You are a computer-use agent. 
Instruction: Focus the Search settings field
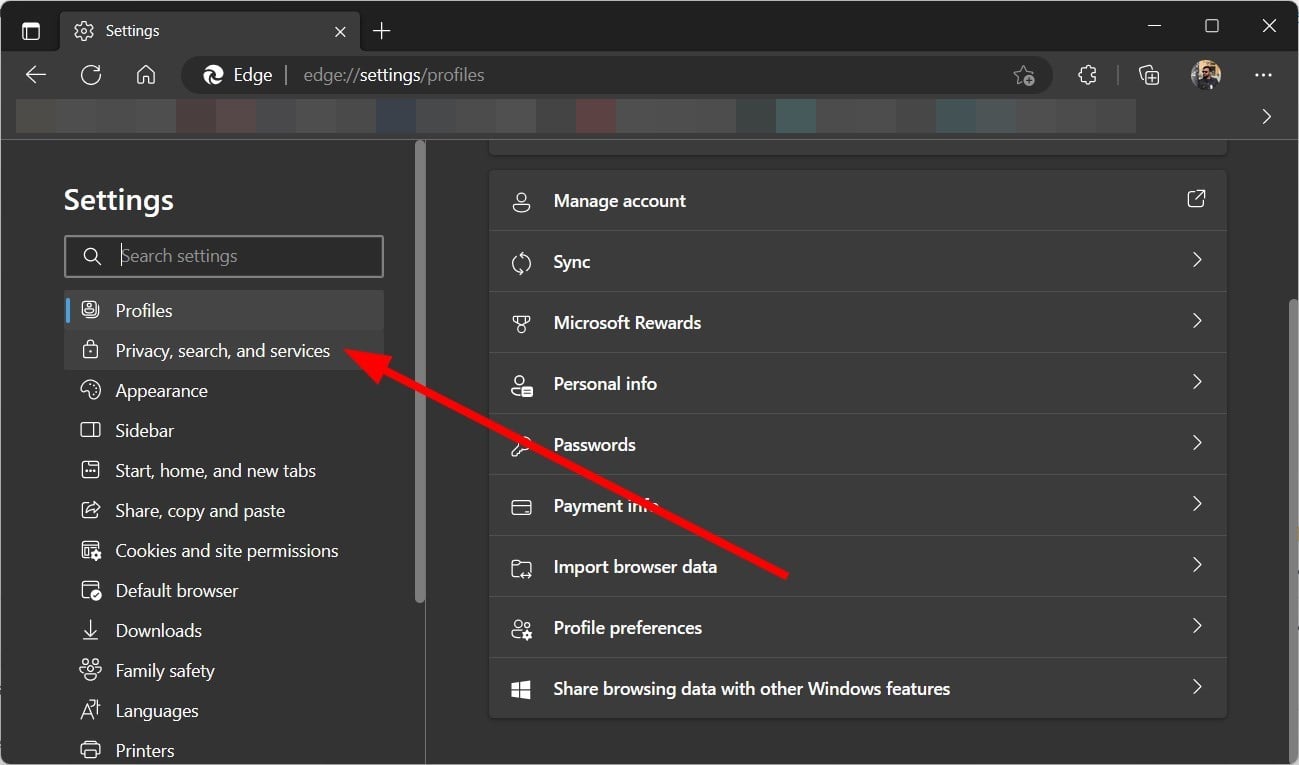(224, 256)
